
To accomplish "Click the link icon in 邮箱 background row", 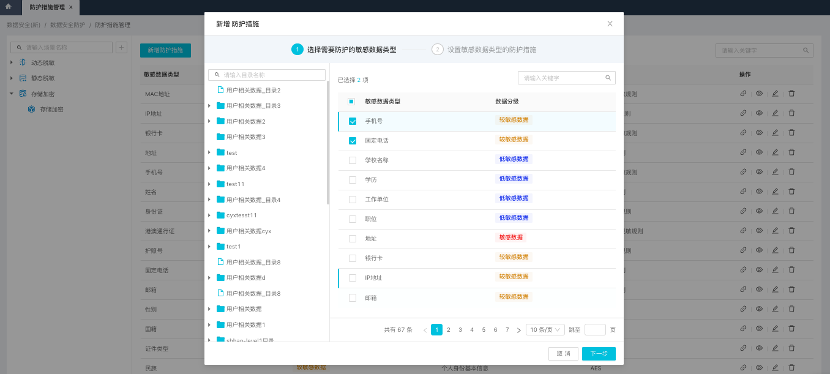I will coord(743,289).
